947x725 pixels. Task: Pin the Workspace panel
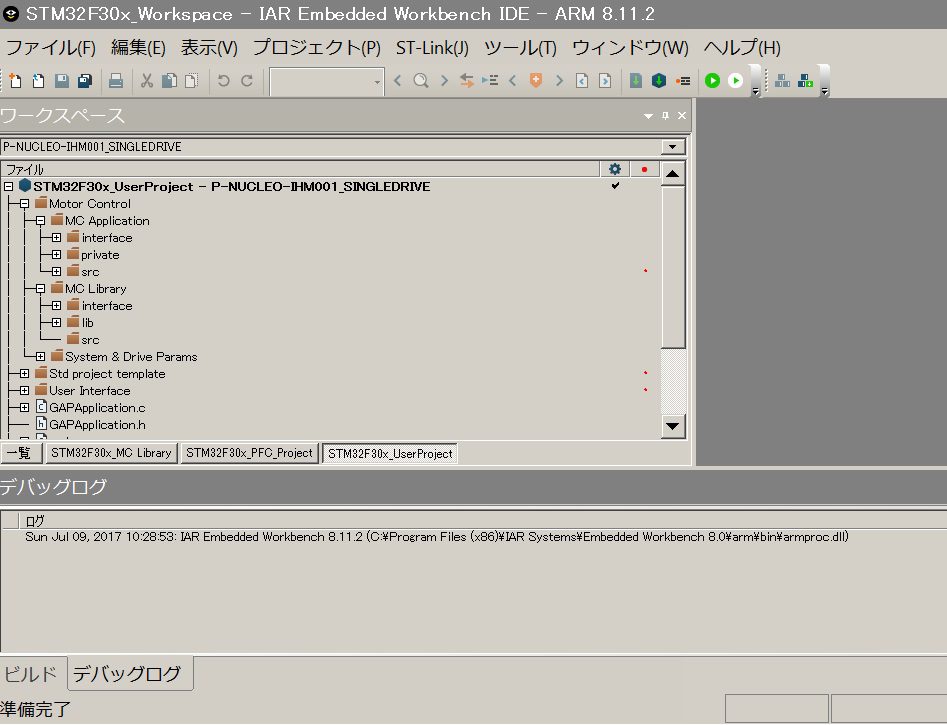point(665,115)
